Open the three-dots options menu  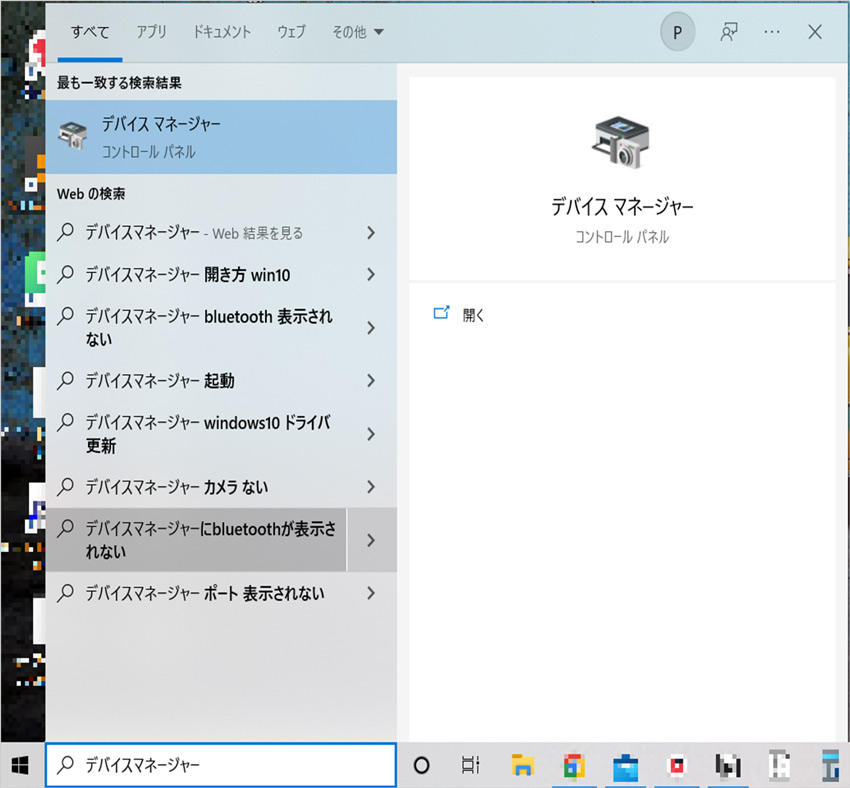772,33
